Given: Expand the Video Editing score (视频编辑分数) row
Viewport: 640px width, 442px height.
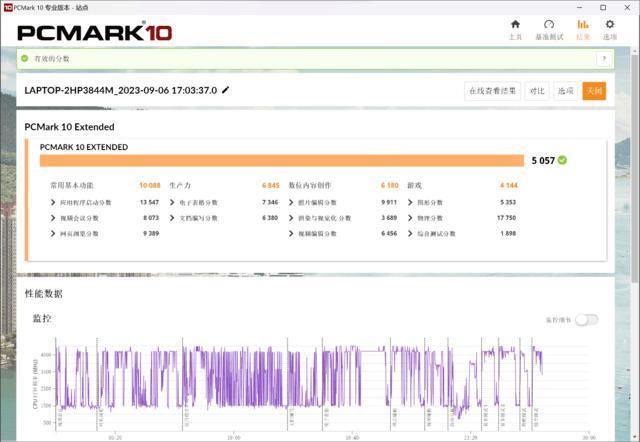Looking at the screenshot, I should pos(291,233).
